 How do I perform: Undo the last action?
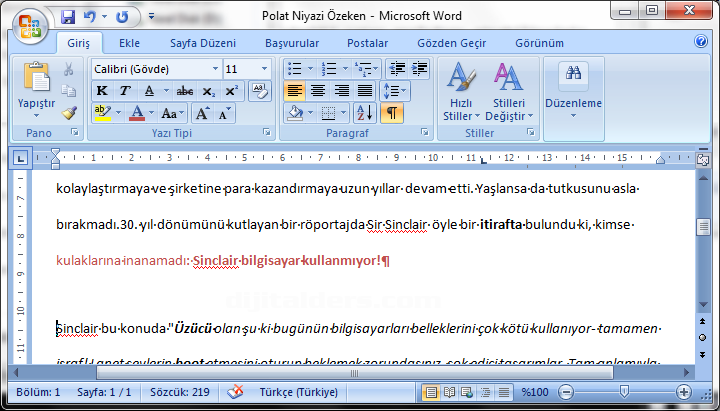pos(90,17)
